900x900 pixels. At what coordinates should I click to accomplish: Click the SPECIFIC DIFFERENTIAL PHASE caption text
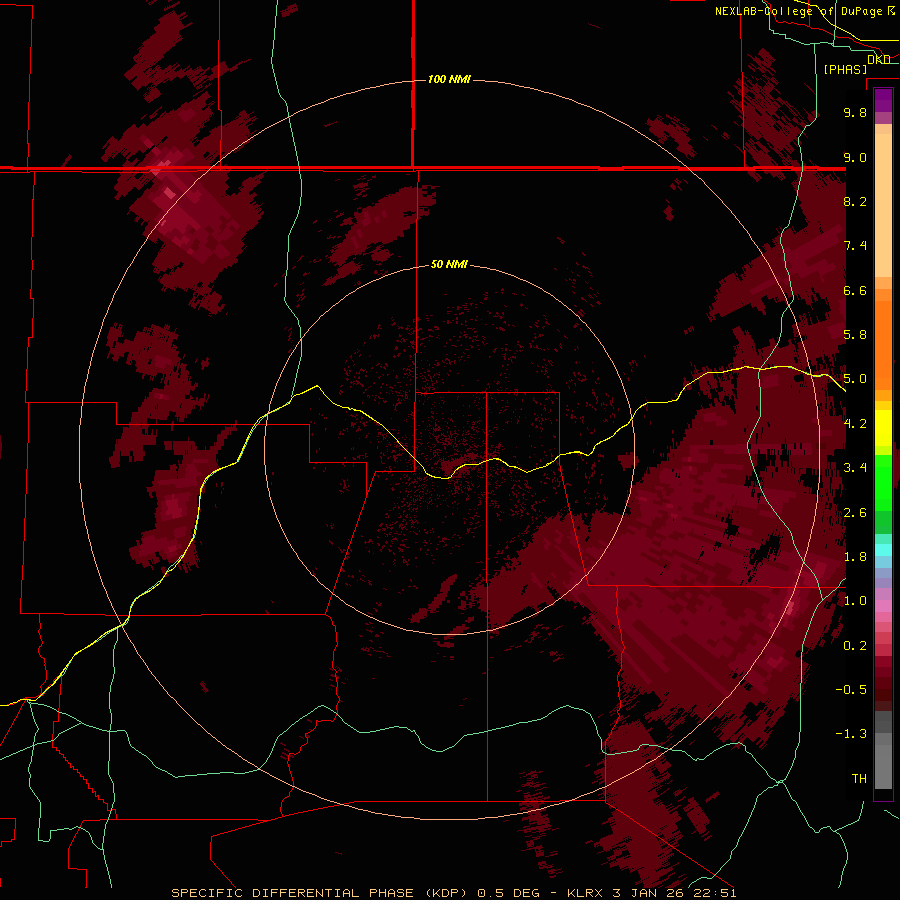pos(292,893)
